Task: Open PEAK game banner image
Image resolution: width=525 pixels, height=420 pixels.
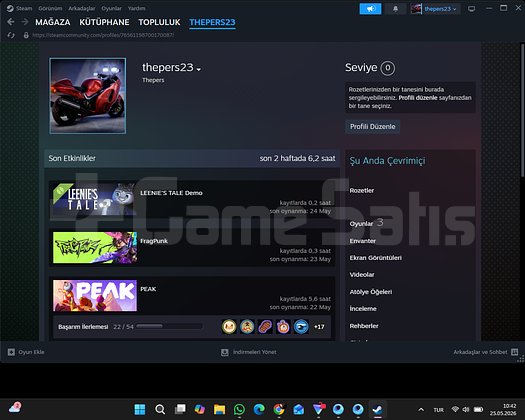Action: [x=95, y=295]
